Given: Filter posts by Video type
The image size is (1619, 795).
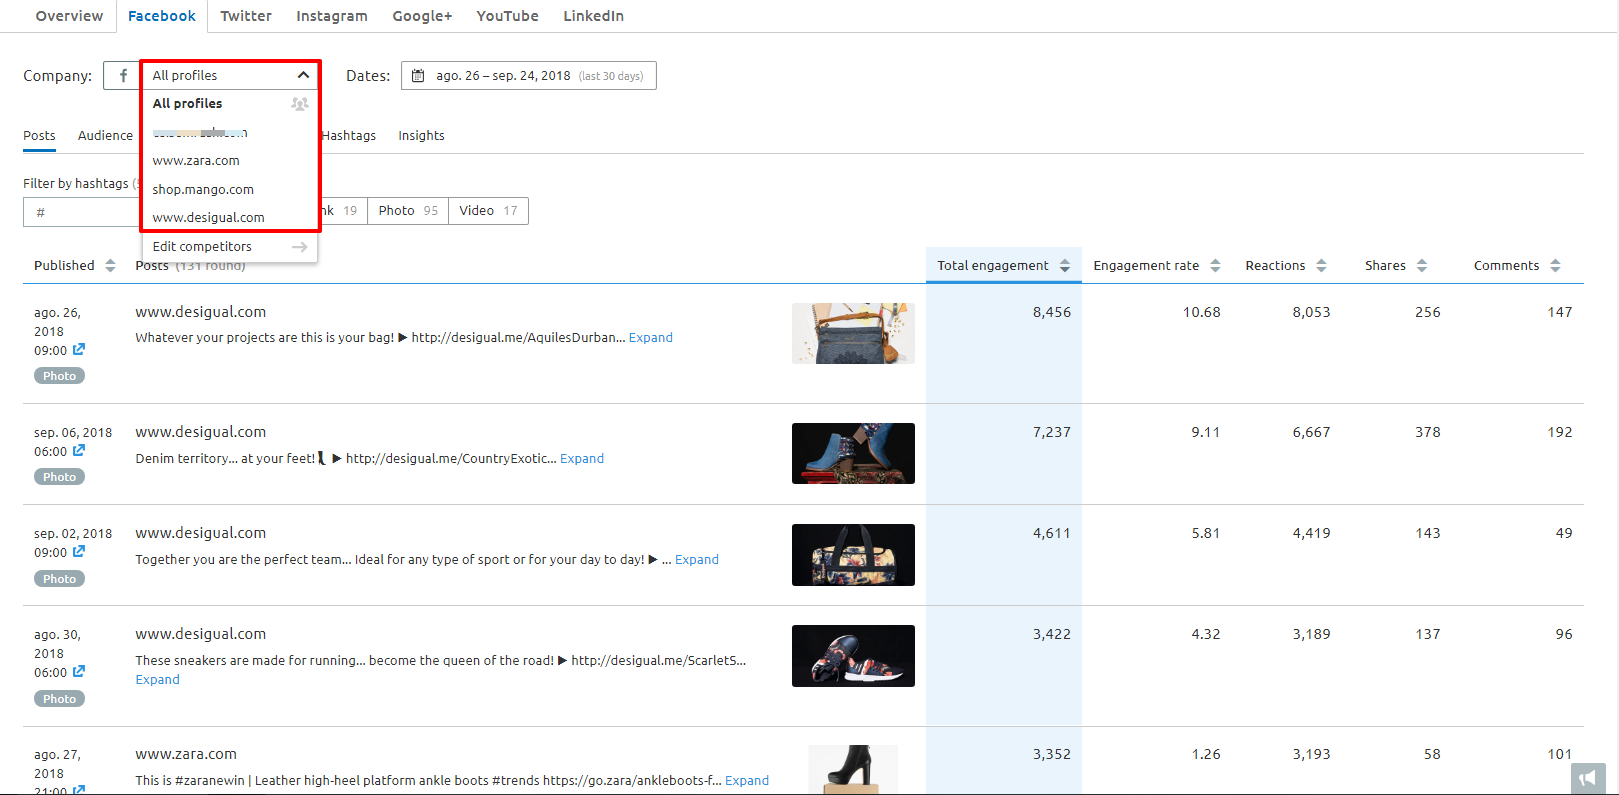Looking at the screenshot, I should point(488,211).
